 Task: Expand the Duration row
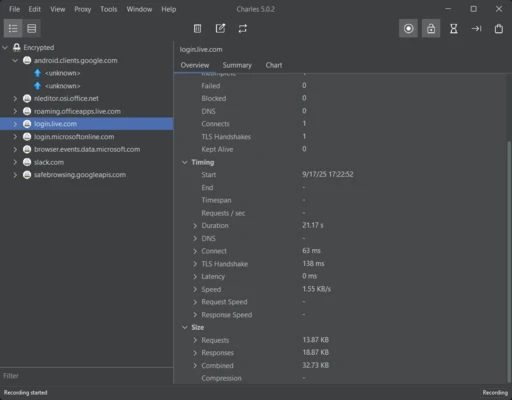coord(195,226)
